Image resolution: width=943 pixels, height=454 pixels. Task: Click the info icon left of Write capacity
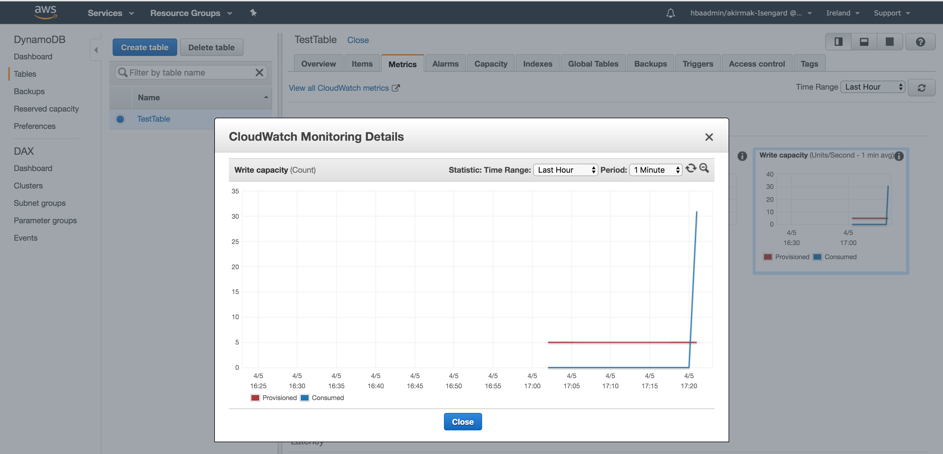click(x=742, y=156)
